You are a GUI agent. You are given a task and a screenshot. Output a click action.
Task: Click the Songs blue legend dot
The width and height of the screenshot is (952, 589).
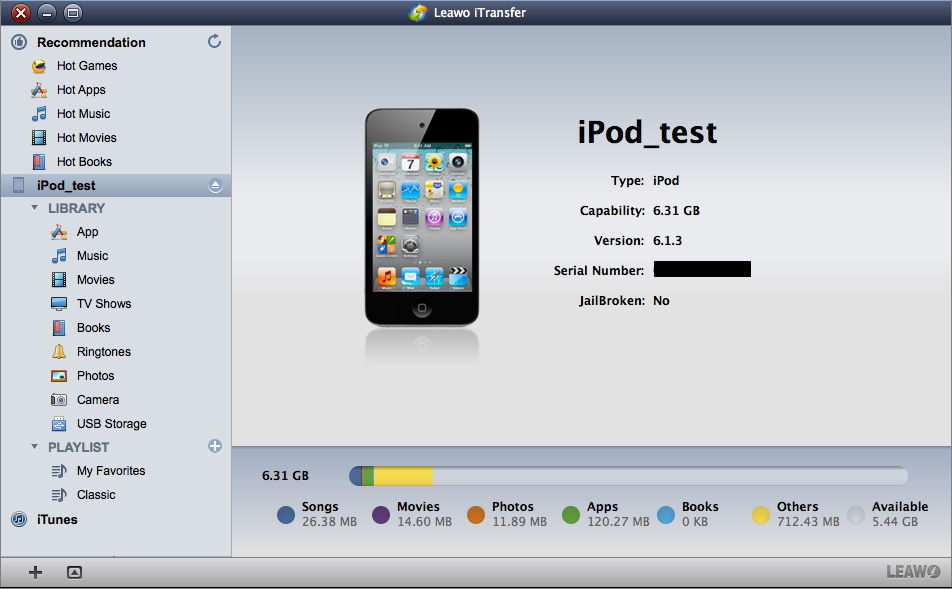click(x=286, y=515)
